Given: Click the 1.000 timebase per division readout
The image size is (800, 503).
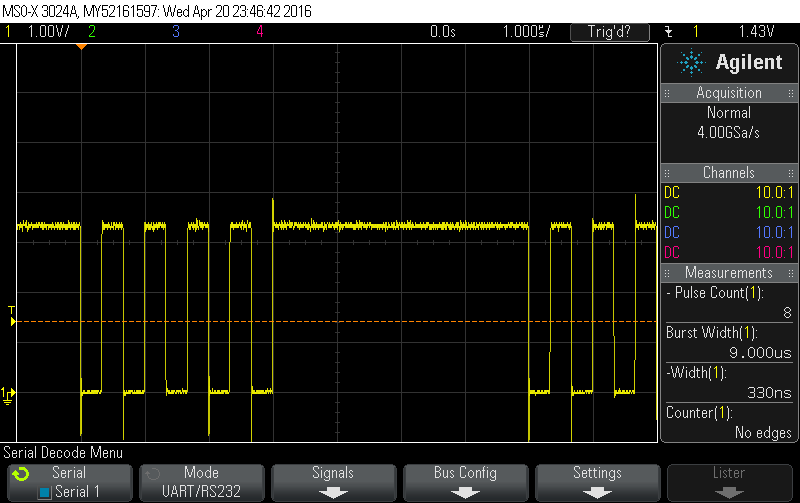Looking at the screenshot, I should 523,32.
